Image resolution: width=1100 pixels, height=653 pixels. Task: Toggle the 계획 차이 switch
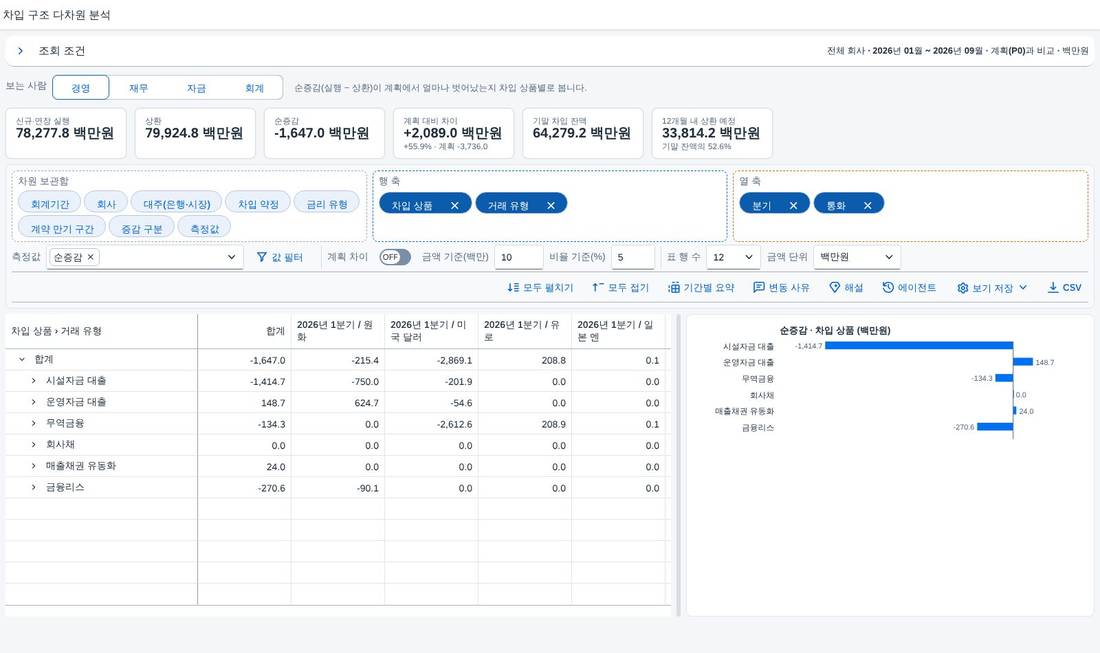point(394,257)
